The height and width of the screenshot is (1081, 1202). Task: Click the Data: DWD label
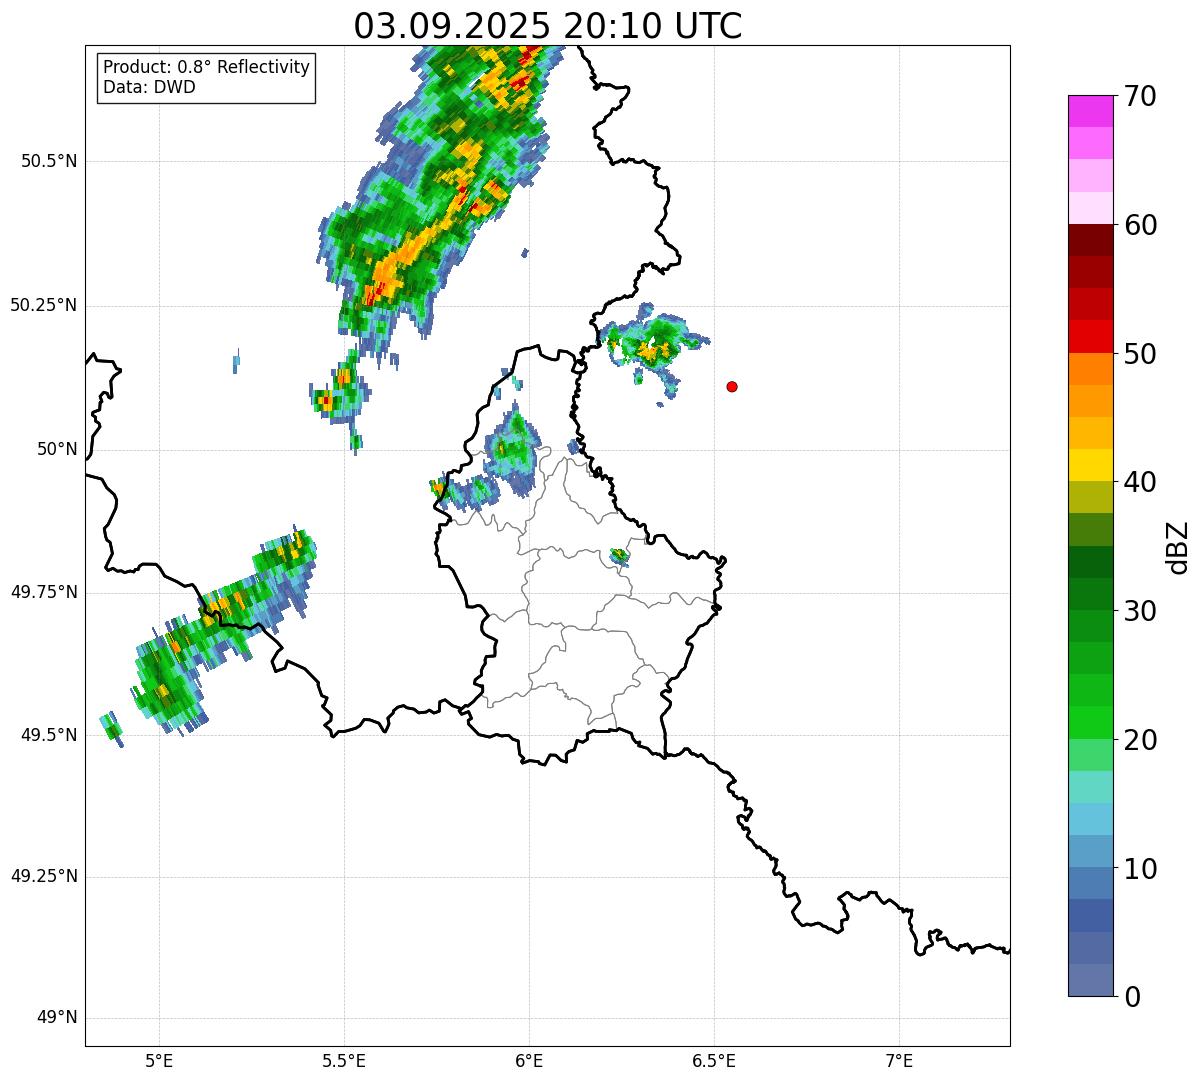pos(149,87)
